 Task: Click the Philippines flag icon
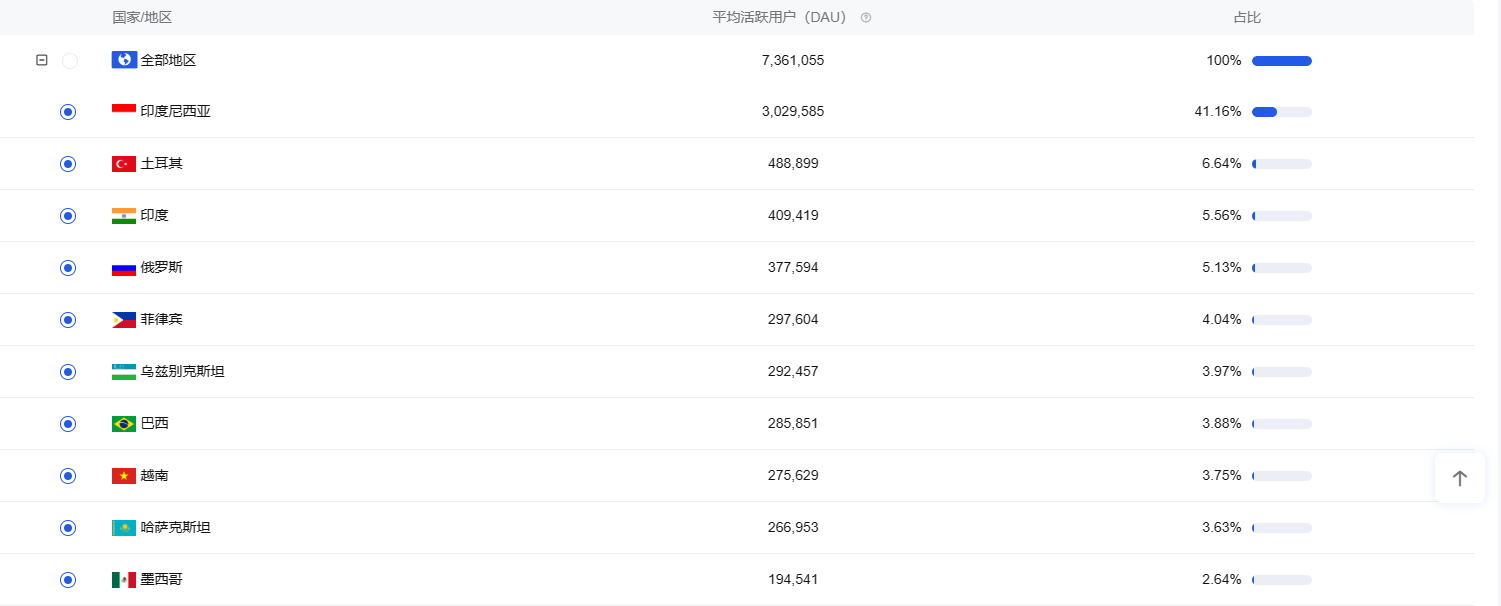click(124, 319)
